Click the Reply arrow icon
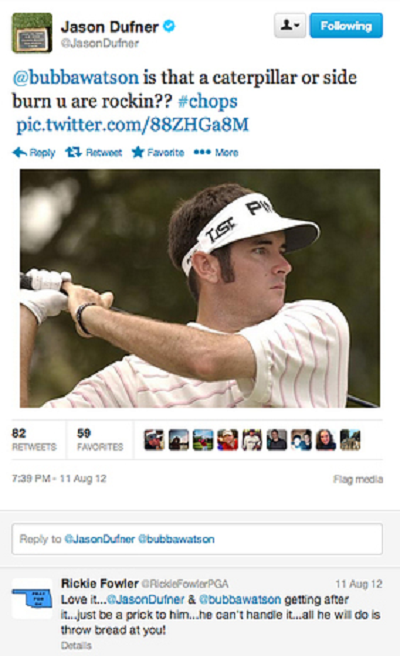 pyautogui.click(x=20, y=152)
